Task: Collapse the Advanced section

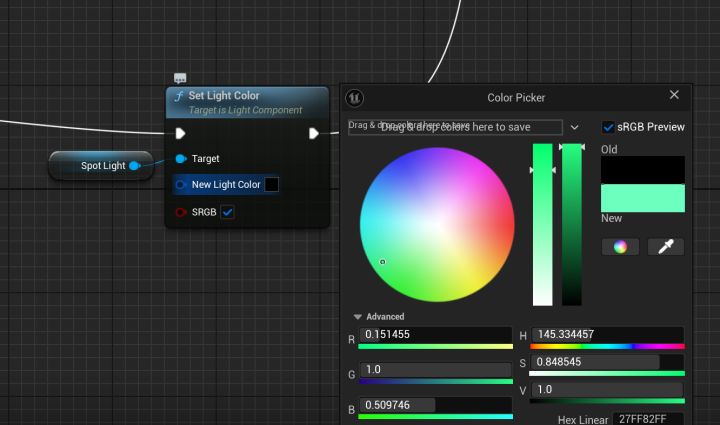Action: [x=359, y=317]
